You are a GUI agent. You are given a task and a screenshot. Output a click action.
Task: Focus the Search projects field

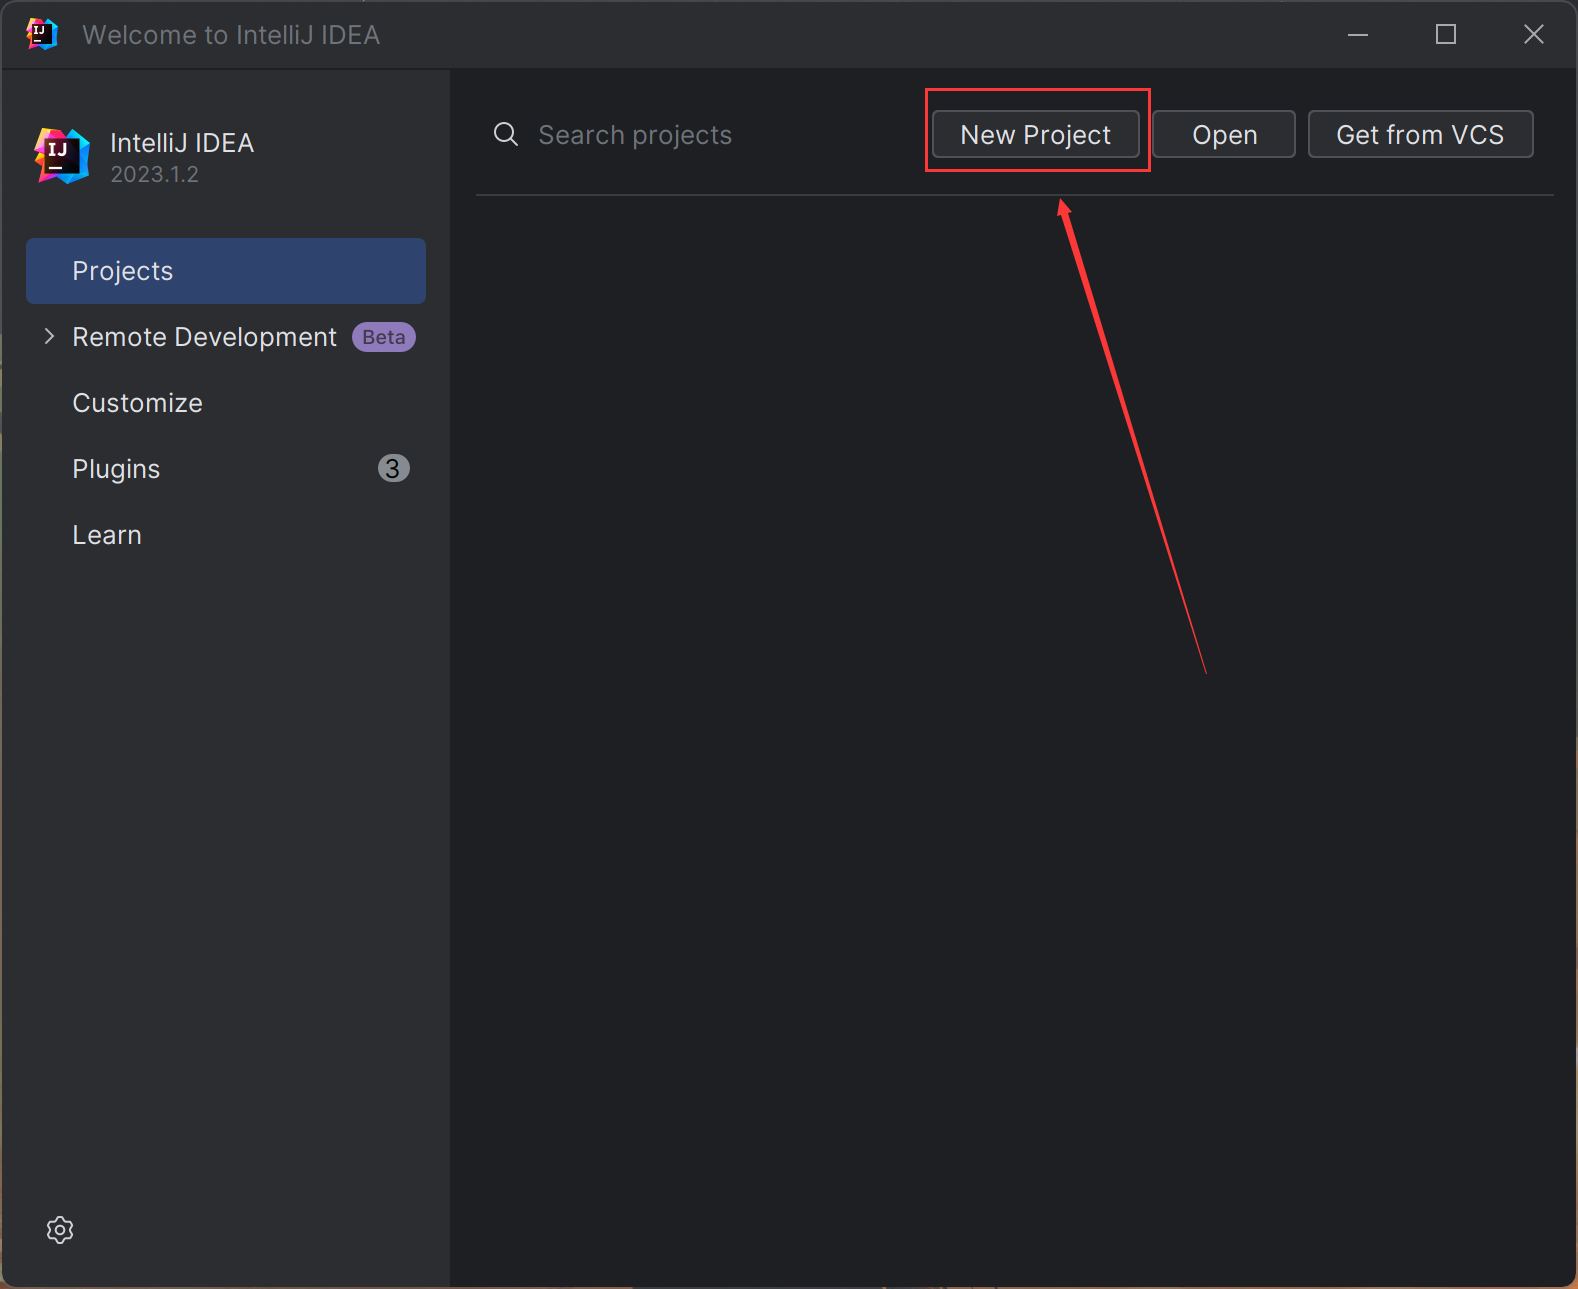[700, 135]
